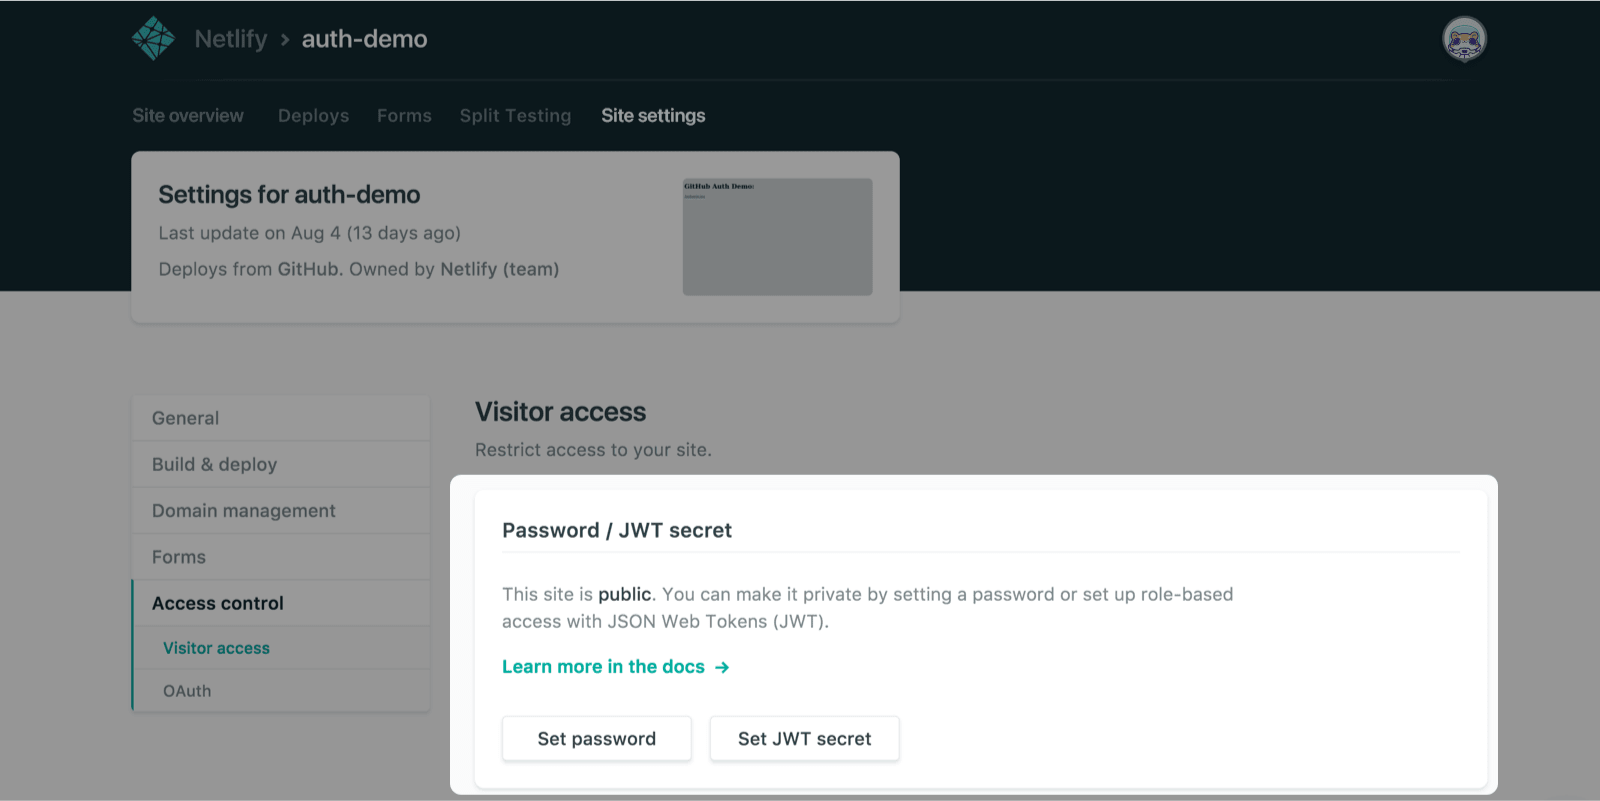
Task: Follow the Learn more in the docs link
Action: [x=603, y=667]
